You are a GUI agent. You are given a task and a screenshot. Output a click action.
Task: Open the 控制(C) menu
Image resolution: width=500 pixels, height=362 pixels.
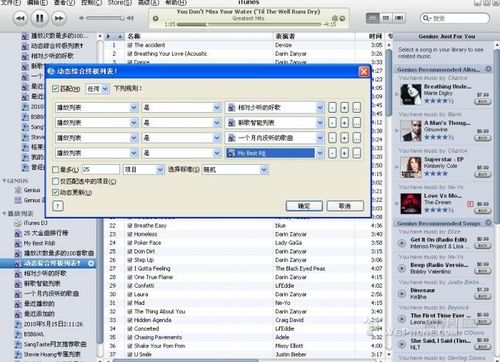[91, 3]
